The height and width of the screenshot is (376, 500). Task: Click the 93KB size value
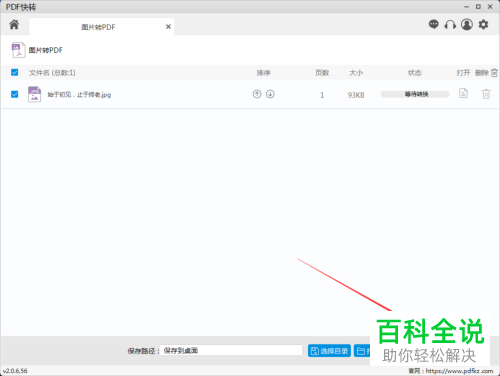[356, 95]
